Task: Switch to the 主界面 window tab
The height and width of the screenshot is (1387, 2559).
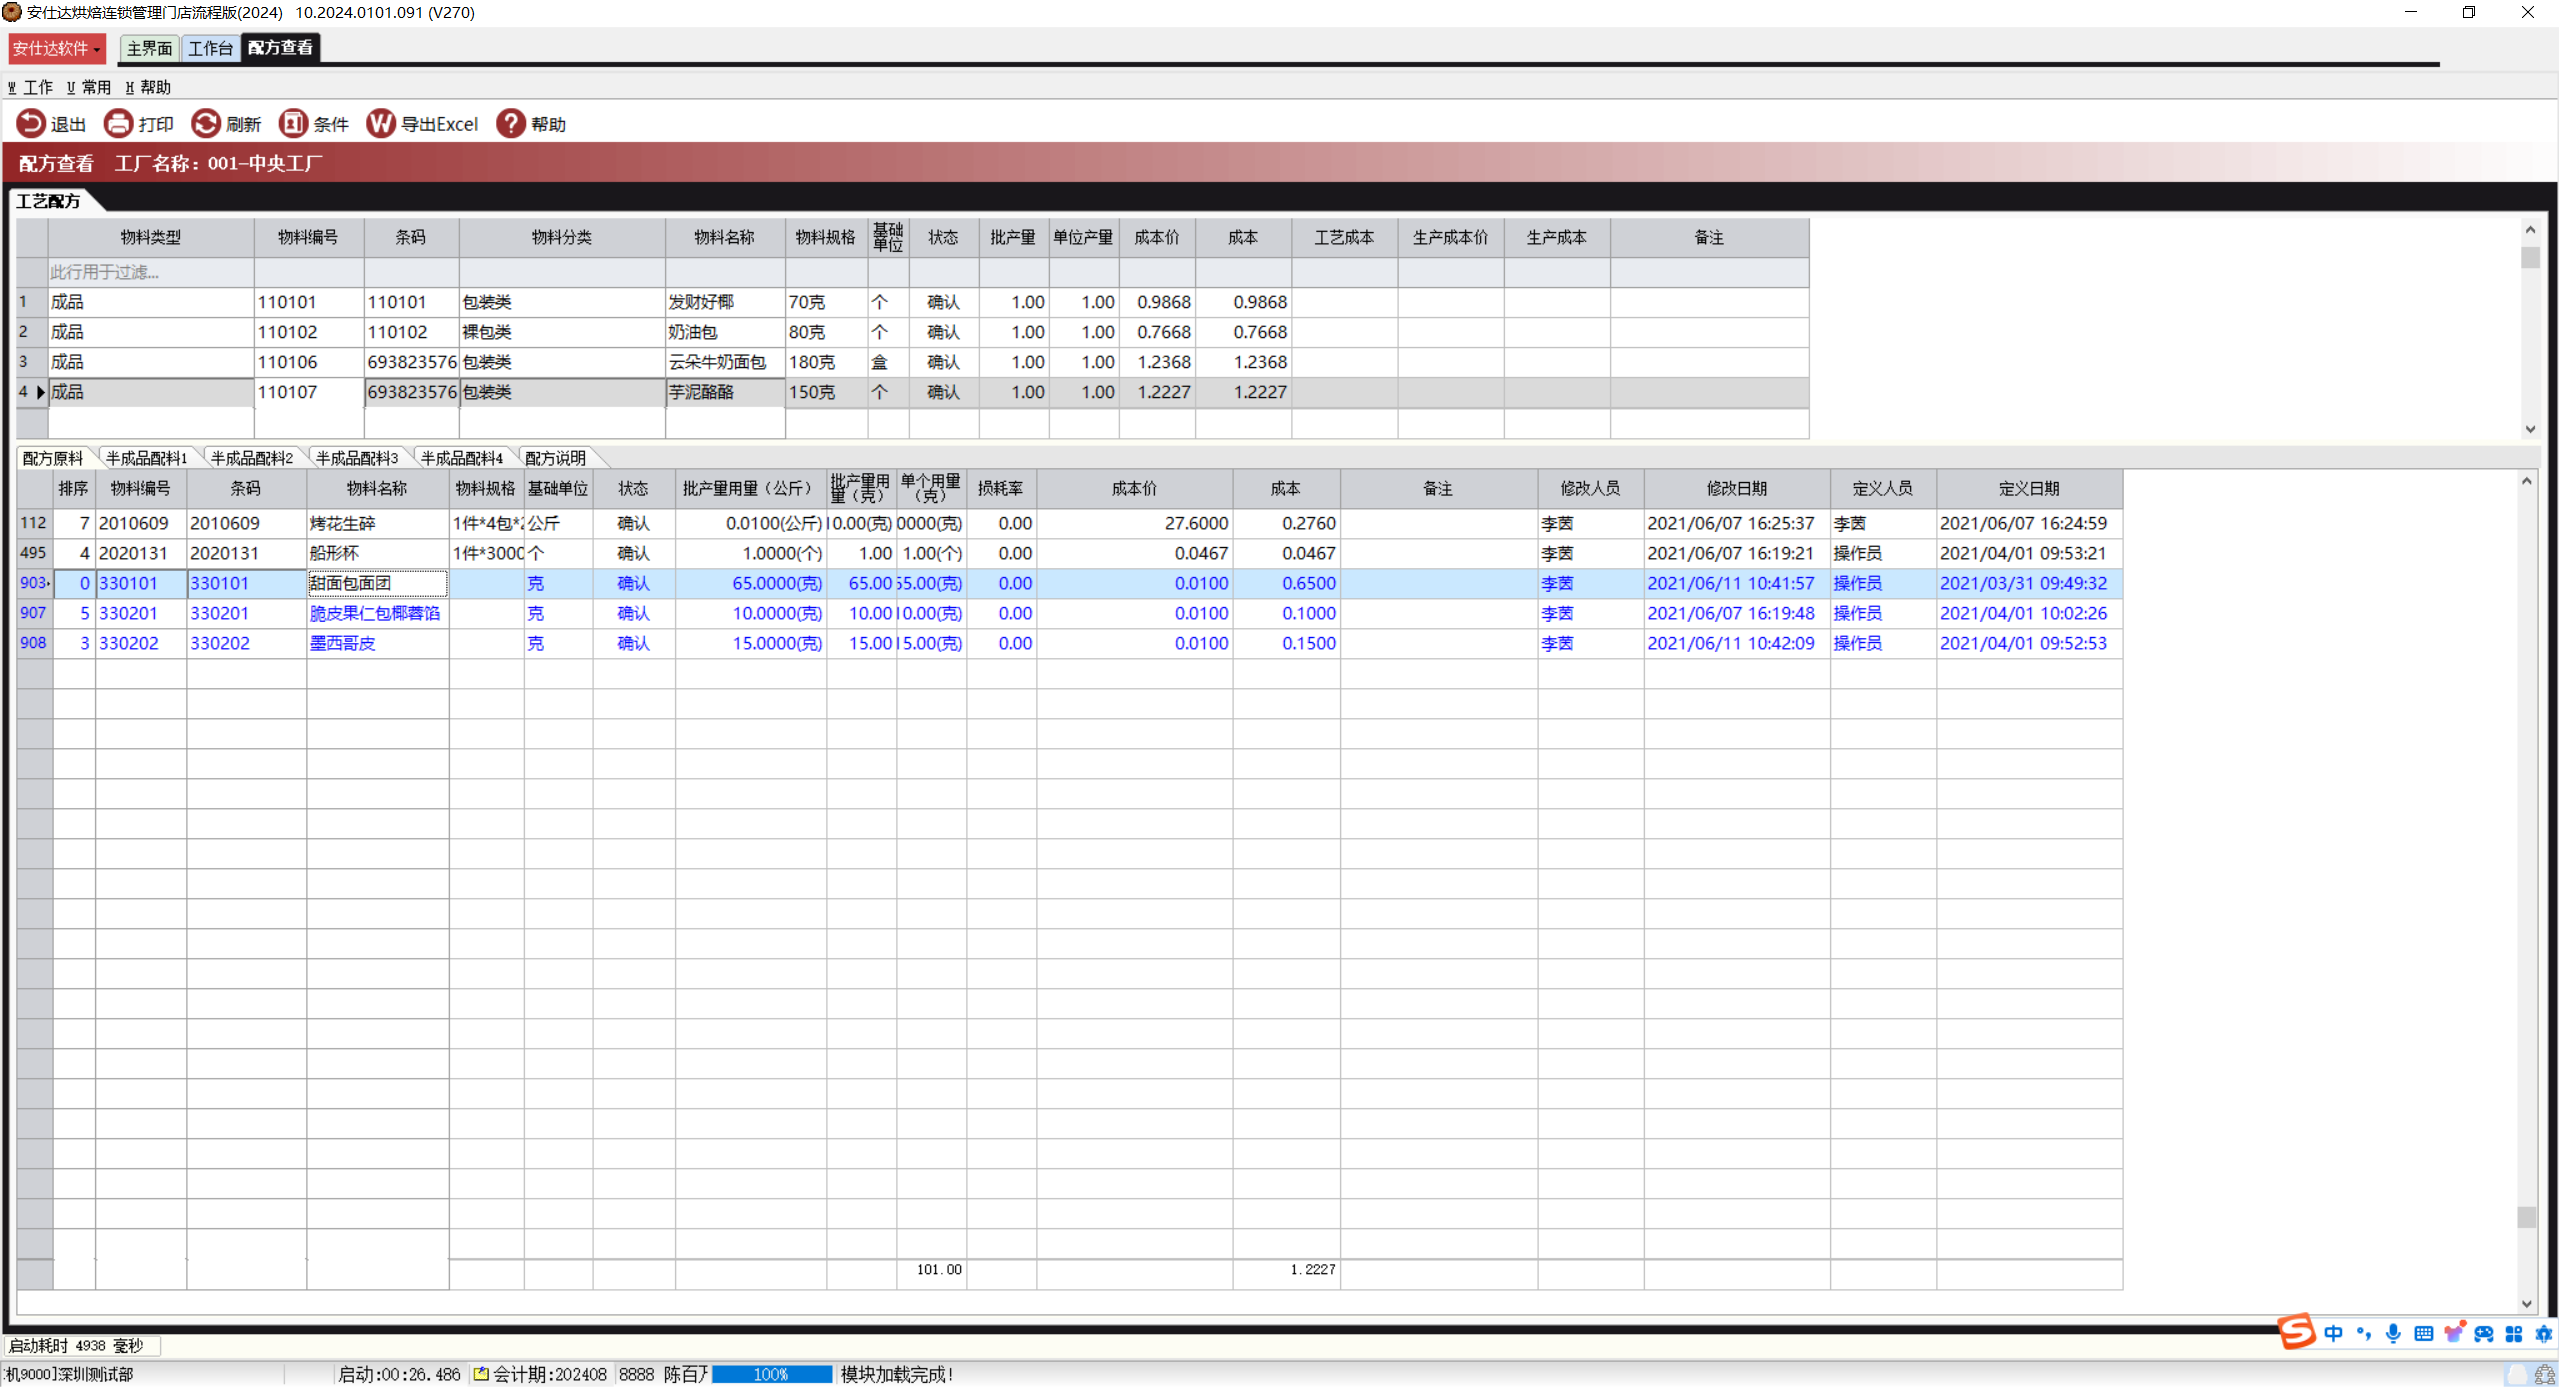Action: coord(149,48)
